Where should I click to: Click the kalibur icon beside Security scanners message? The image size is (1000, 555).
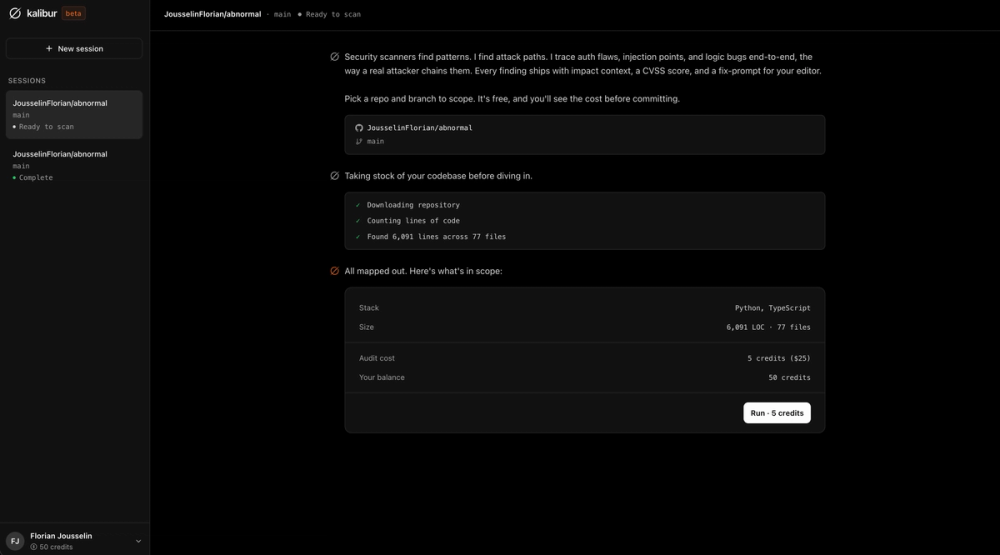click(x=335, y=57)
